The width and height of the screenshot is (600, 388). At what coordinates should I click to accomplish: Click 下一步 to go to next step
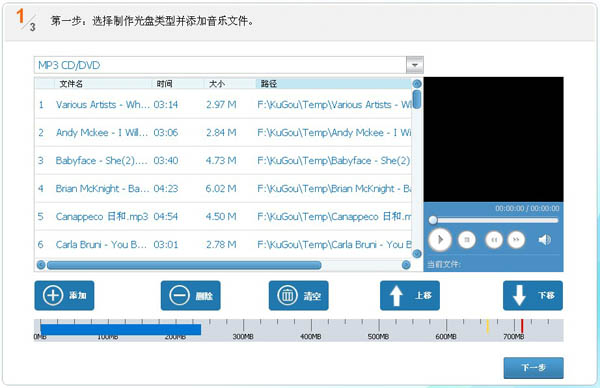pos(533,368)
